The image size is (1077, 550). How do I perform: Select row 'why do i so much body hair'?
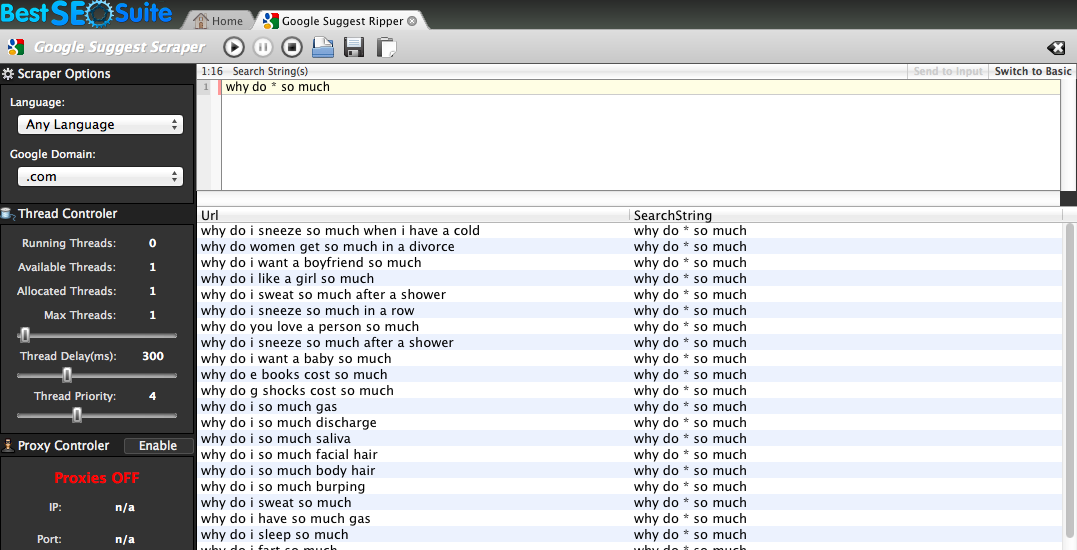pyautogui.click(x=629, y=471)
